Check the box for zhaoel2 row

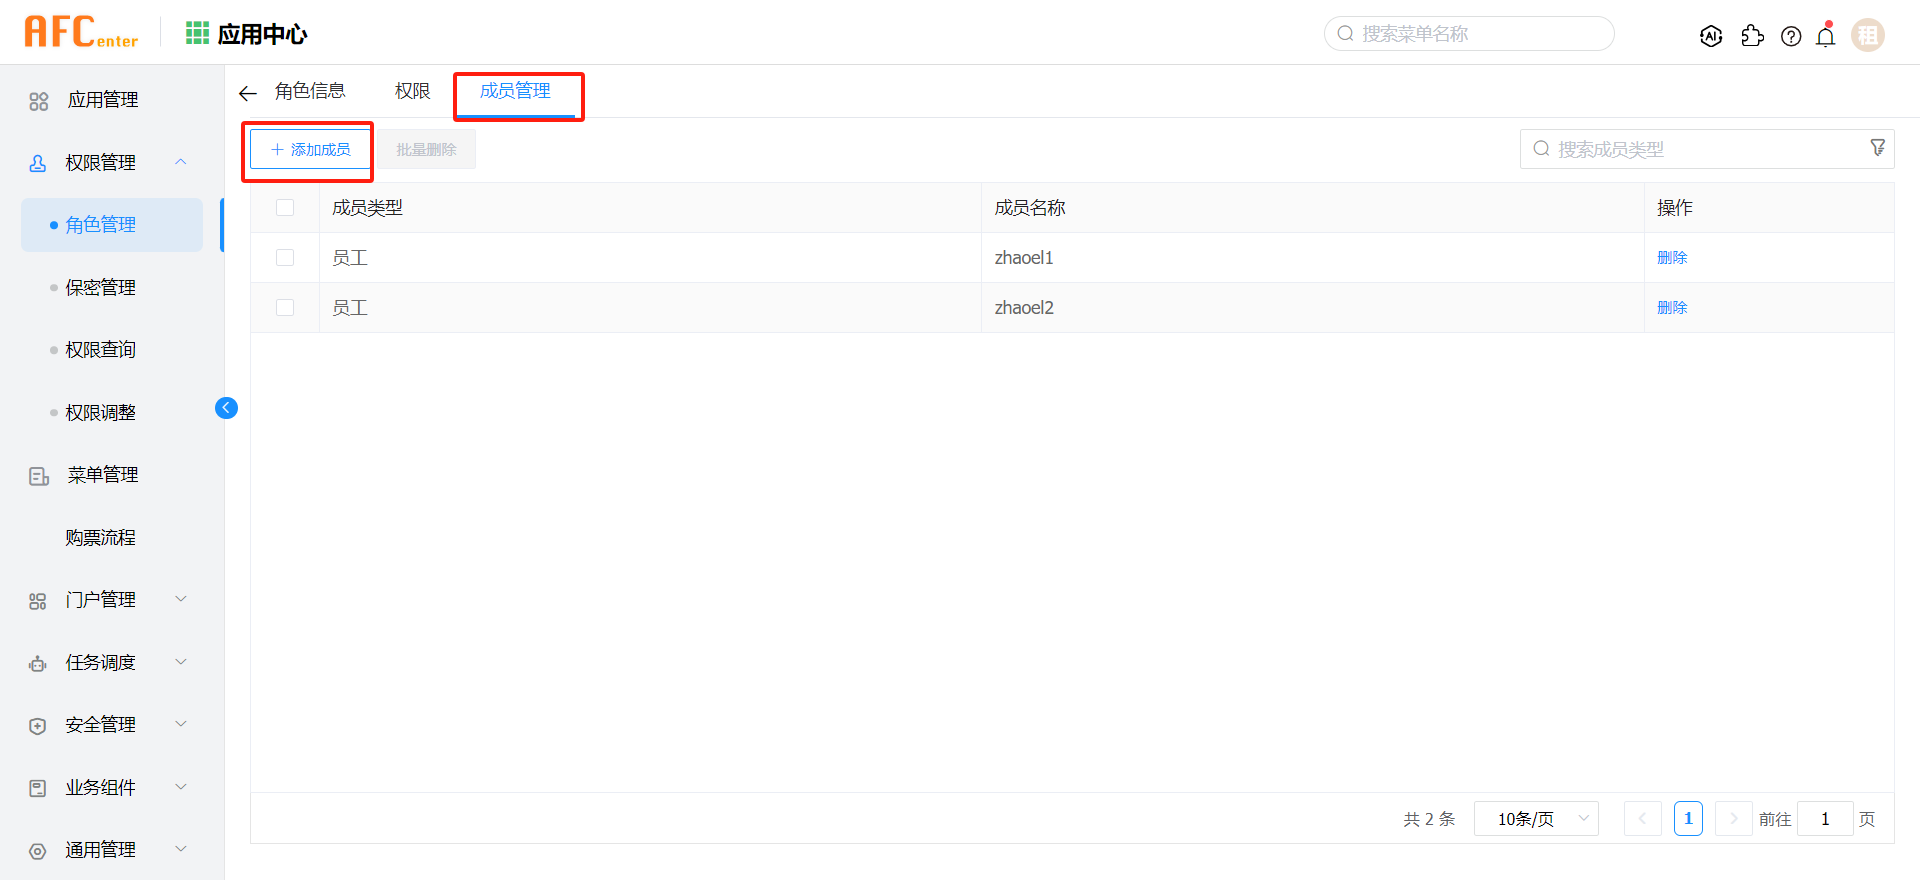click(285, 308)
